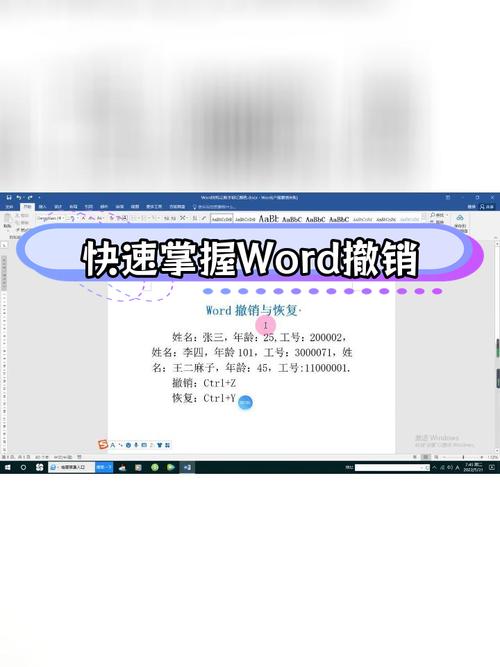The width and height of the screenshot is (500, 667).
Task: Click the taskbar clock and date
Action: pos(474,467)
